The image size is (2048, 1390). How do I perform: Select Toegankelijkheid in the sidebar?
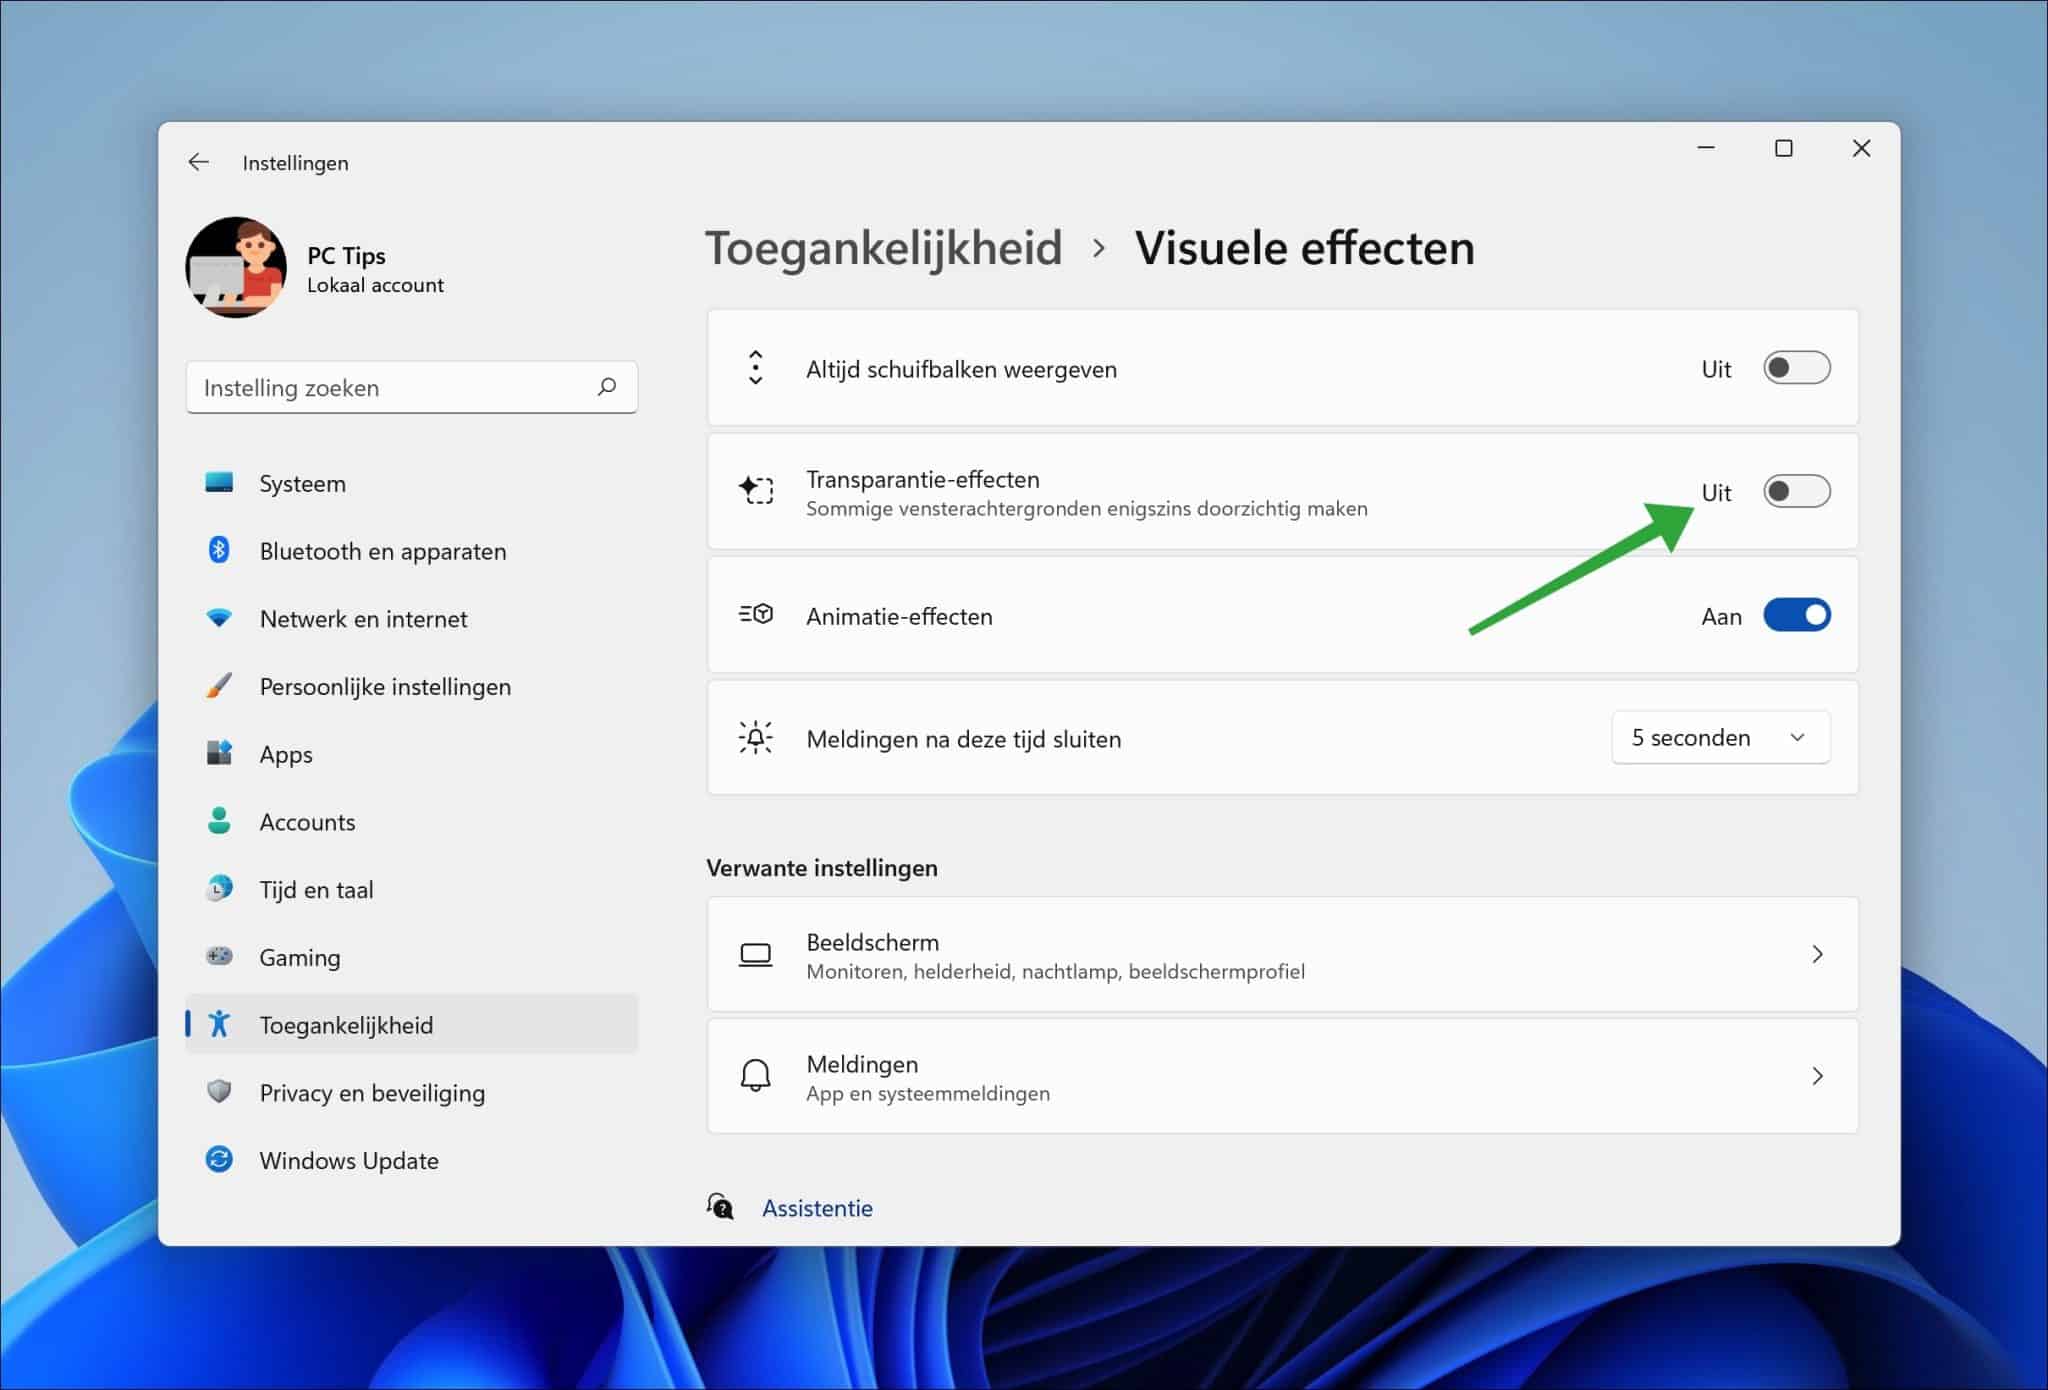click(346, 1024)
